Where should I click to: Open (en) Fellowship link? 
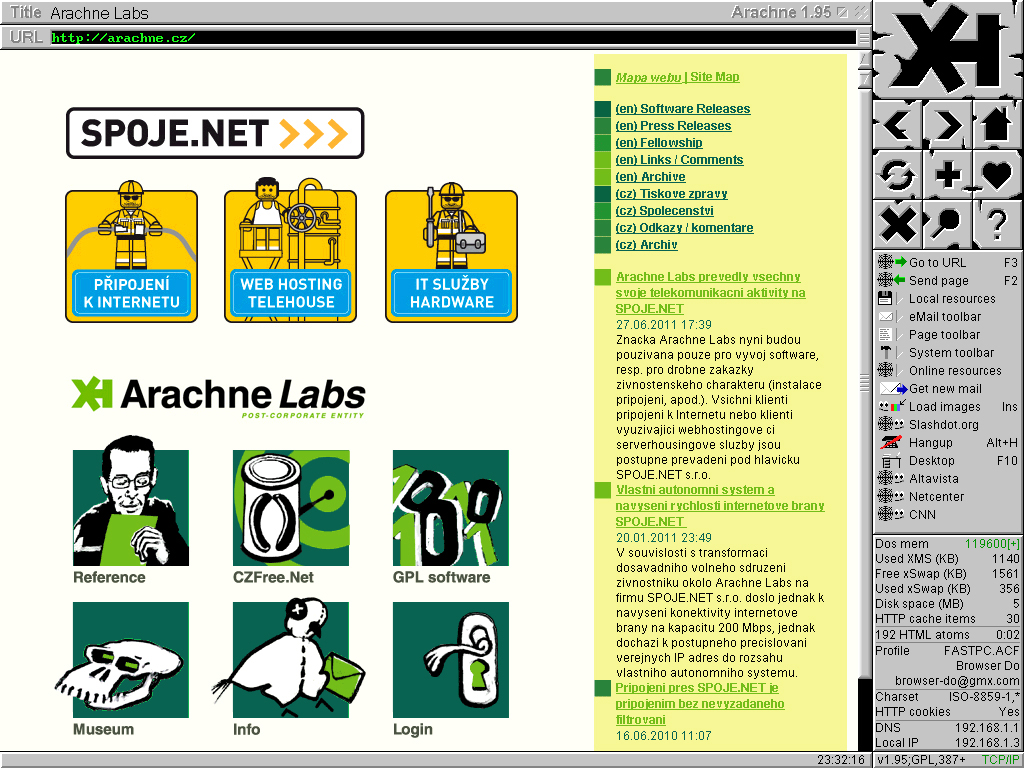(659, 143)
